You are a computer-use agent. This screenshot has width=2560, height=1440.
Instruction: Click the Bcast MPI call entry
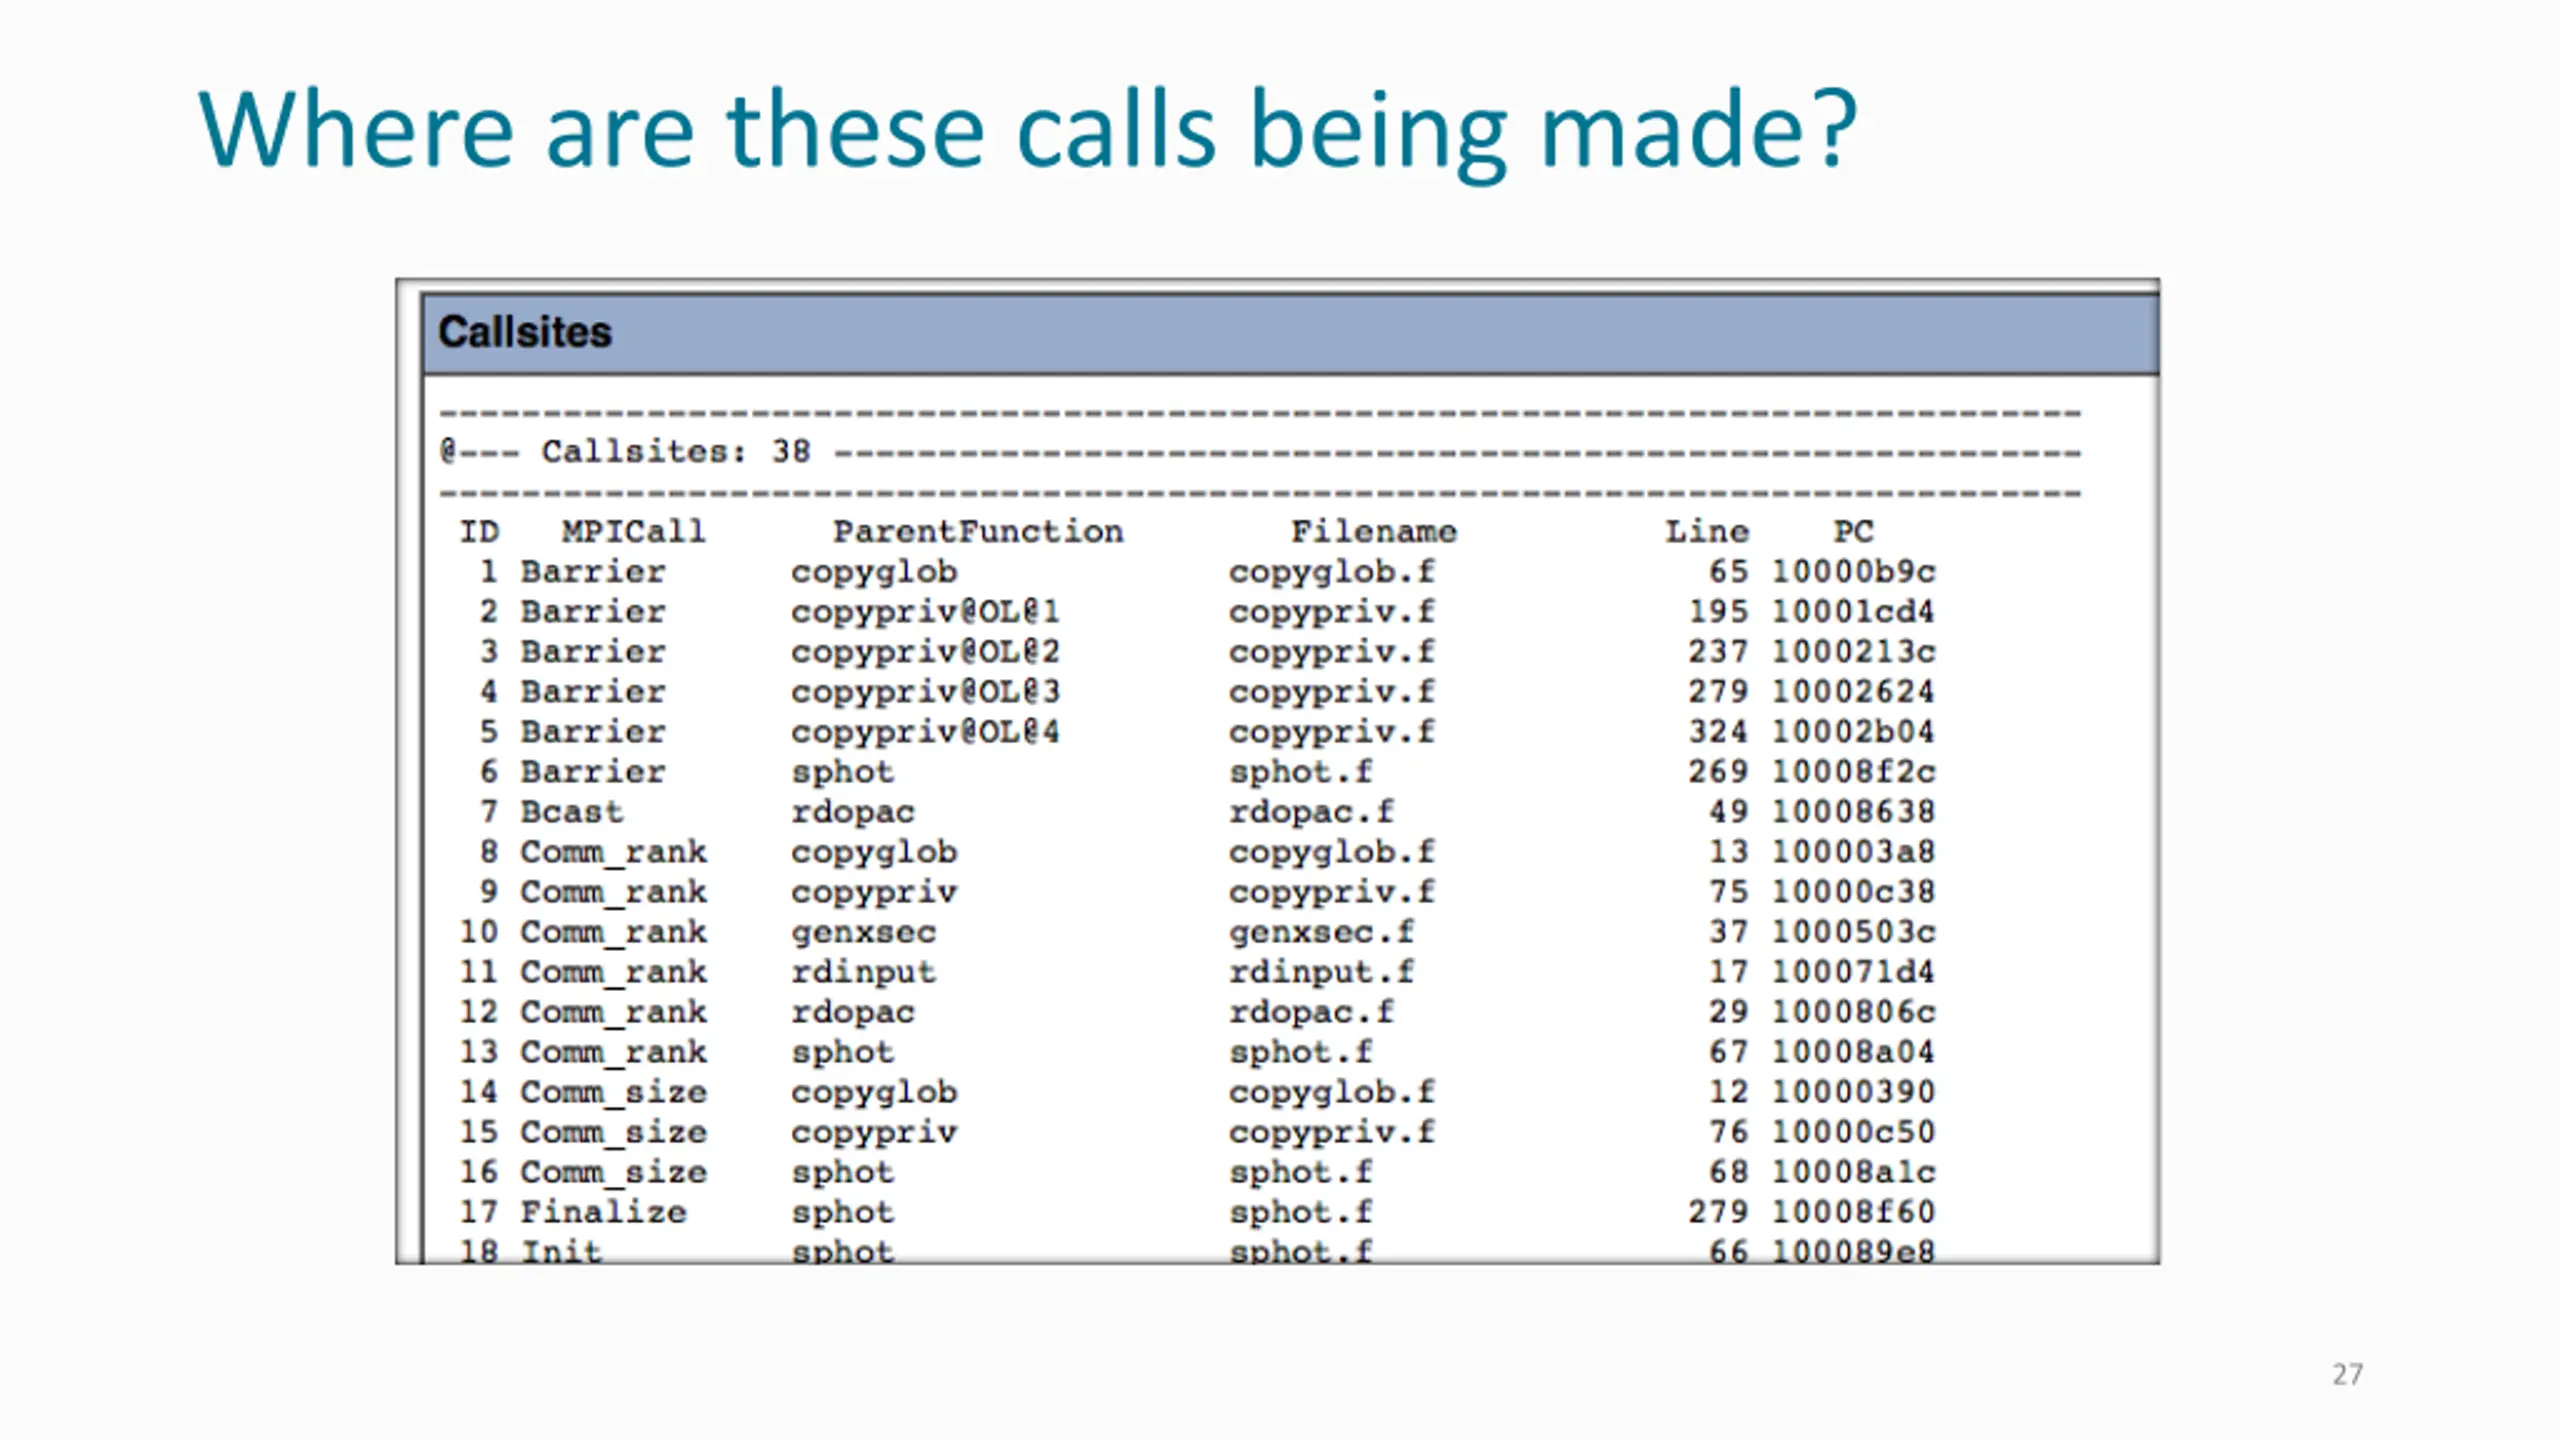(571, 811)
